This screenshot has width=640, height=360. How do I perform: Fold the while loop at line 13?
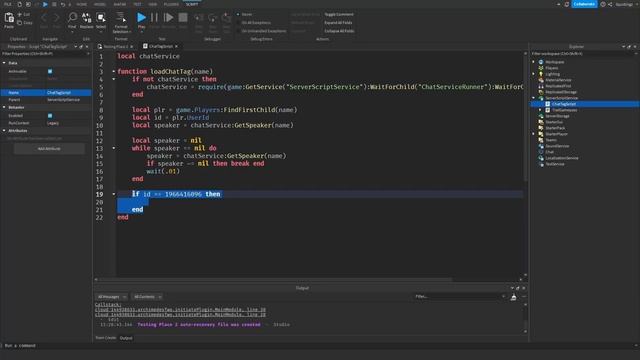pyautogui.click(x=114, y=148)
